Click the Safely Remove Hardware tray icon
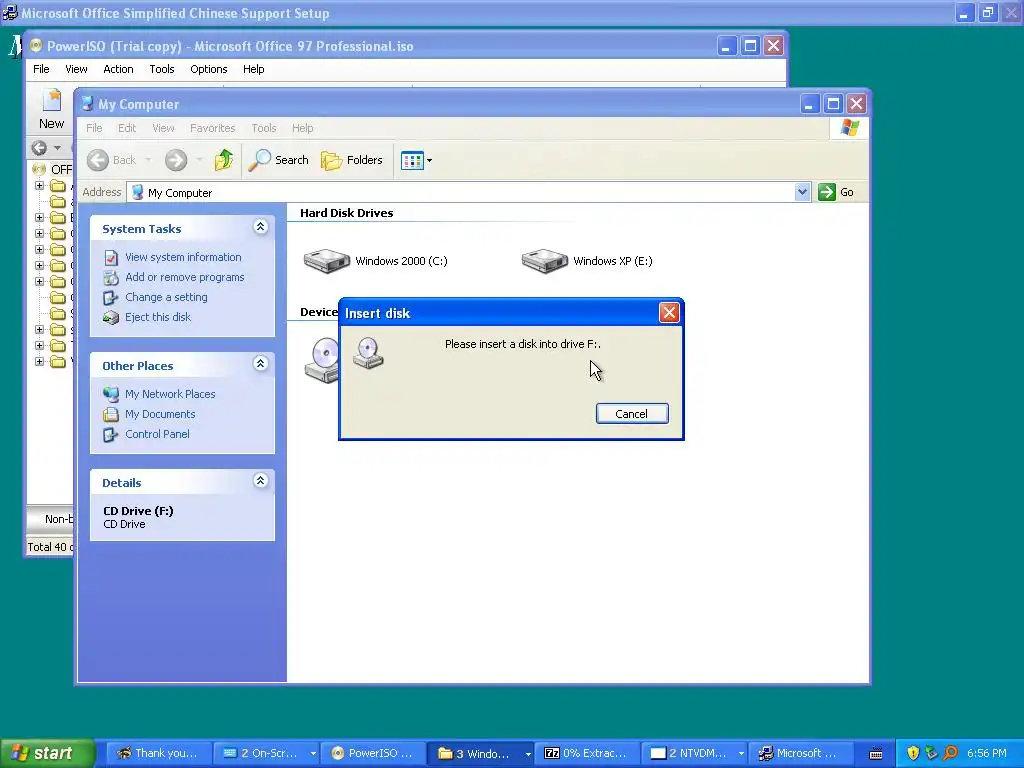This screenshot has width=1024, height=768. [x=931, y=753]
